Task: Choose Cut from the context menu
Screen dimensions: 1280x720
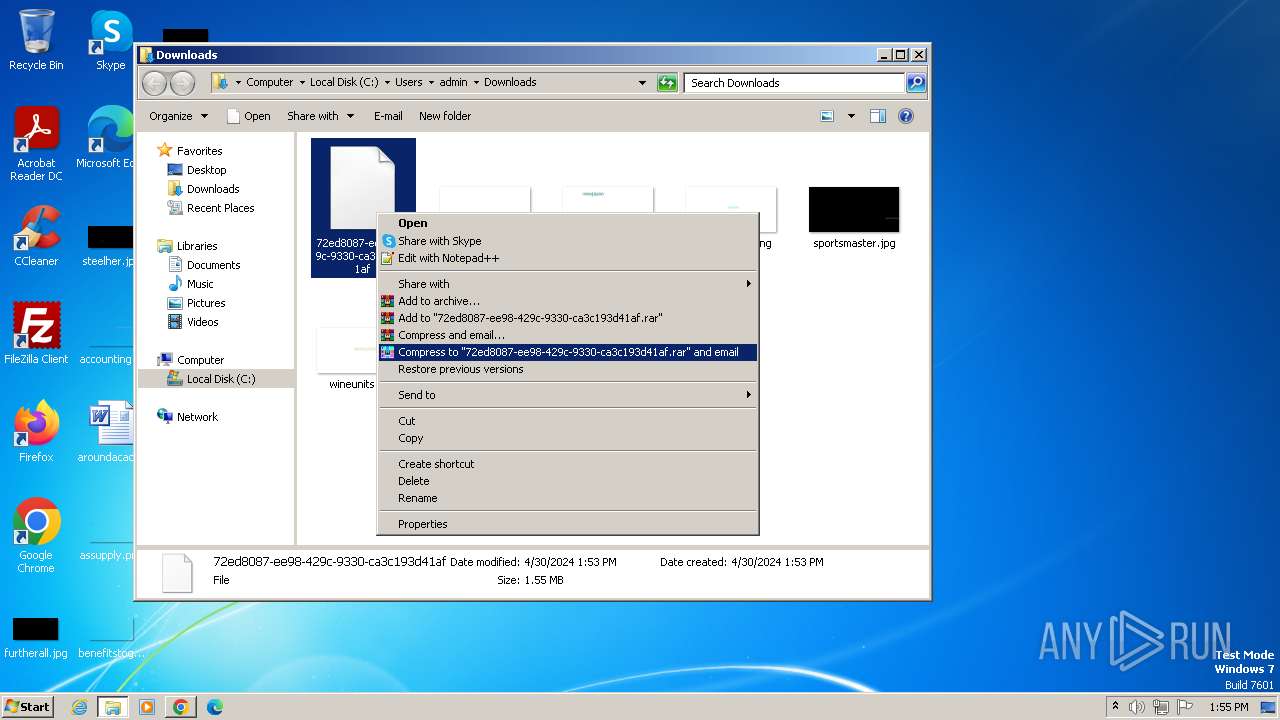Action: (567, 421)
